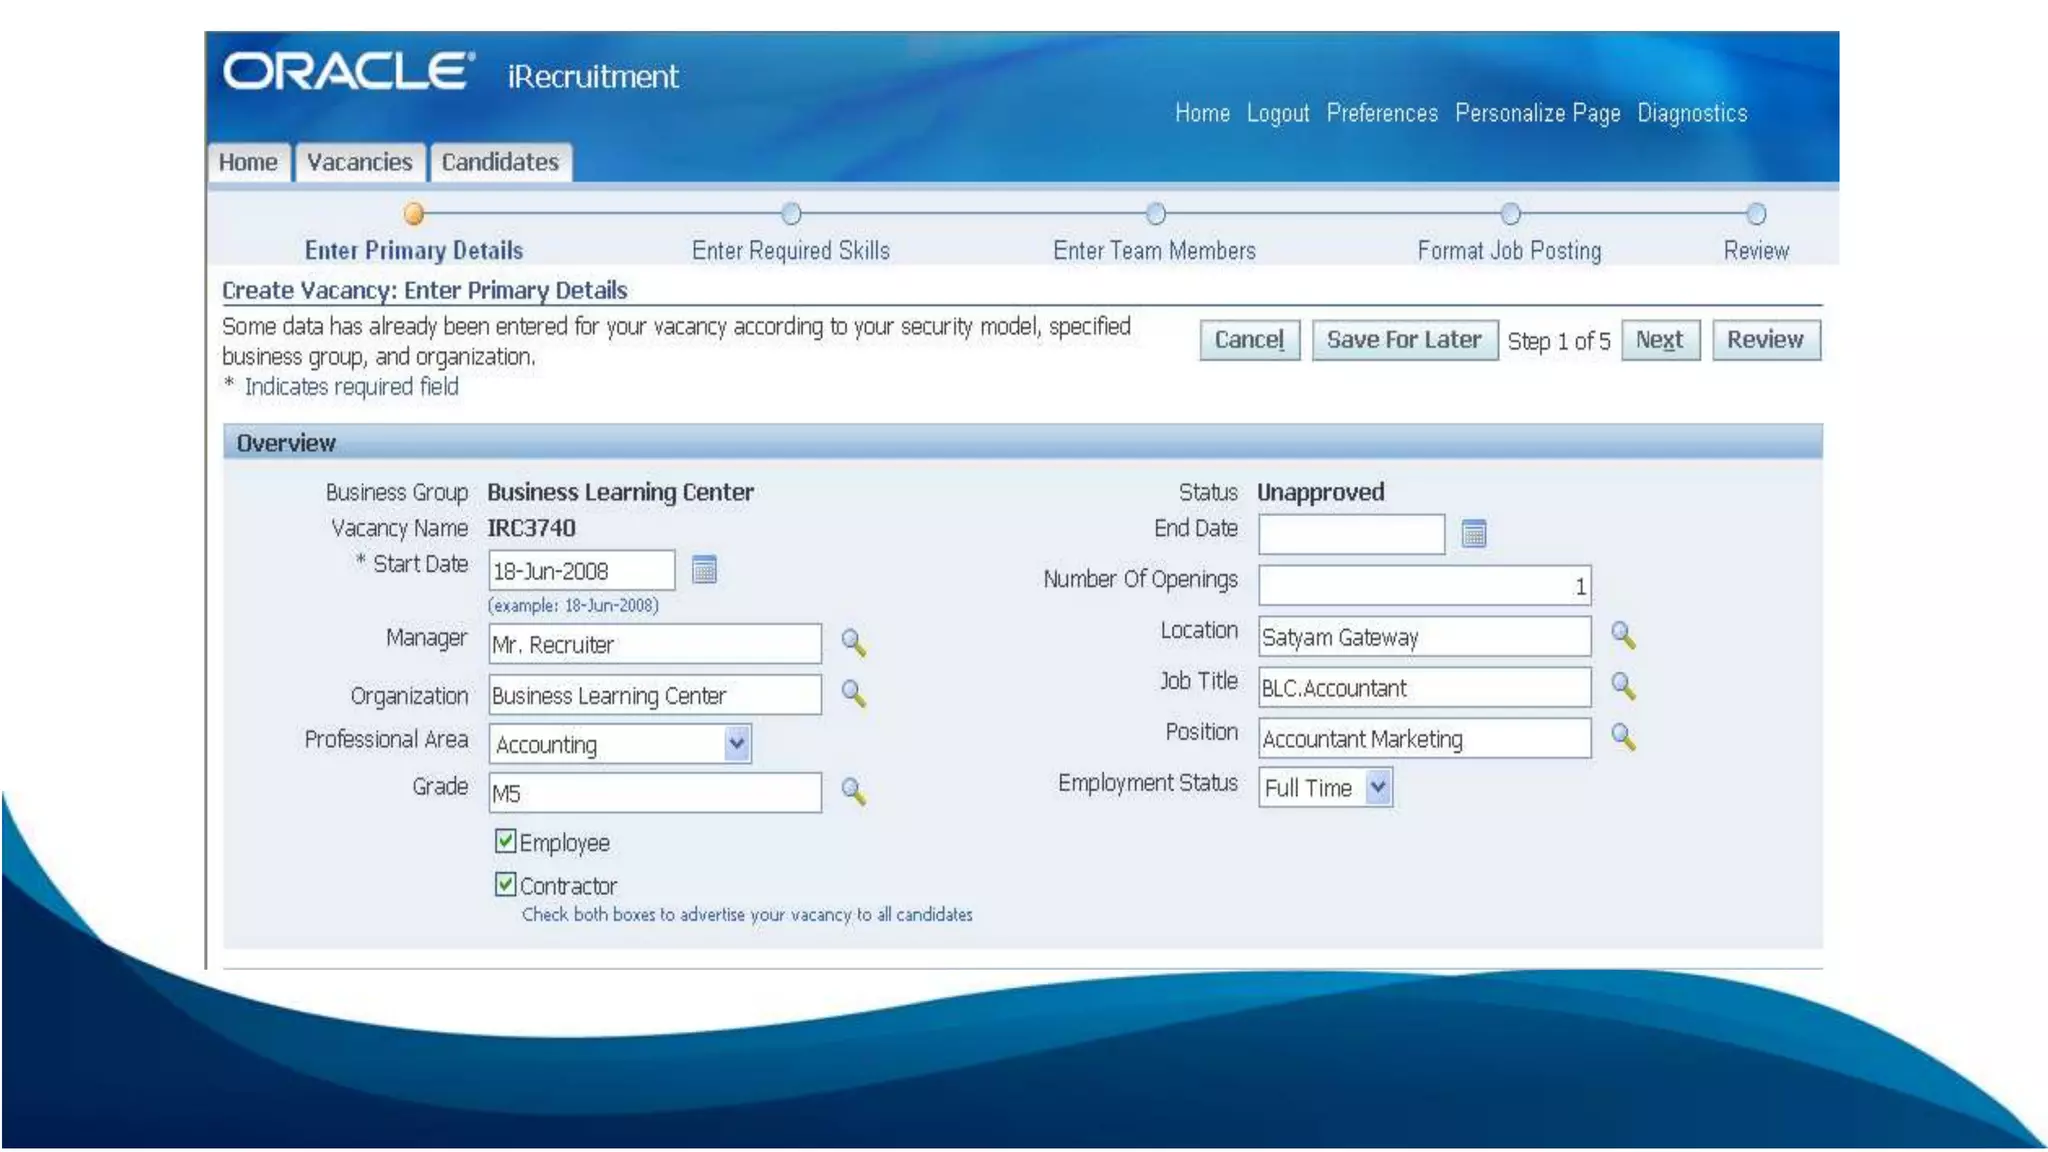This screenshot has height=1152, width=2048.
Task: Open the Grade search magnifier icon
Action: tap(853, 792)
